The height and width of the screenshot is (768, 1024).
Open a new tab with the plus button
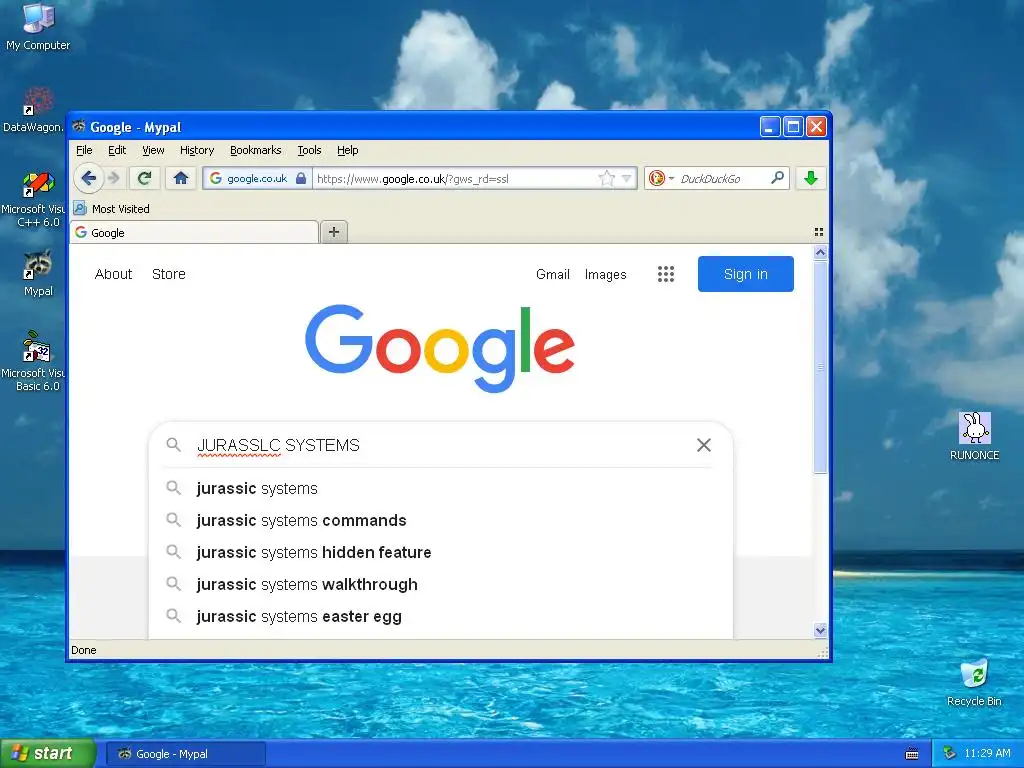pyautogui.click(x=334, y=232)
